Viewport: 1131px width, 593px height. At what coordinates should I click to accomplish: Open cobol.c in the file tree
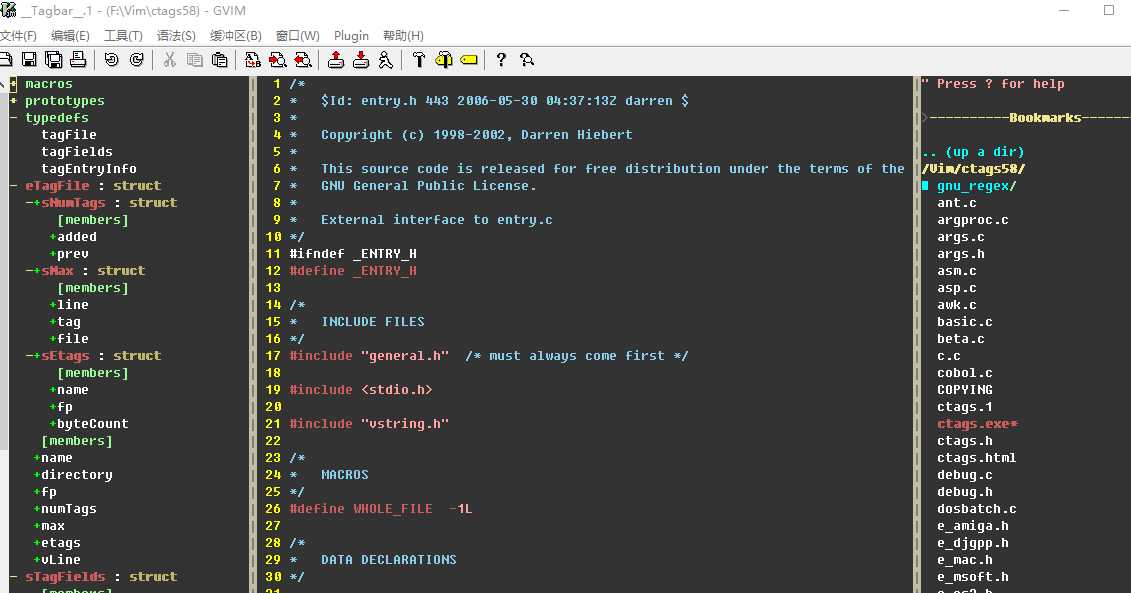[x=964, y=373]
